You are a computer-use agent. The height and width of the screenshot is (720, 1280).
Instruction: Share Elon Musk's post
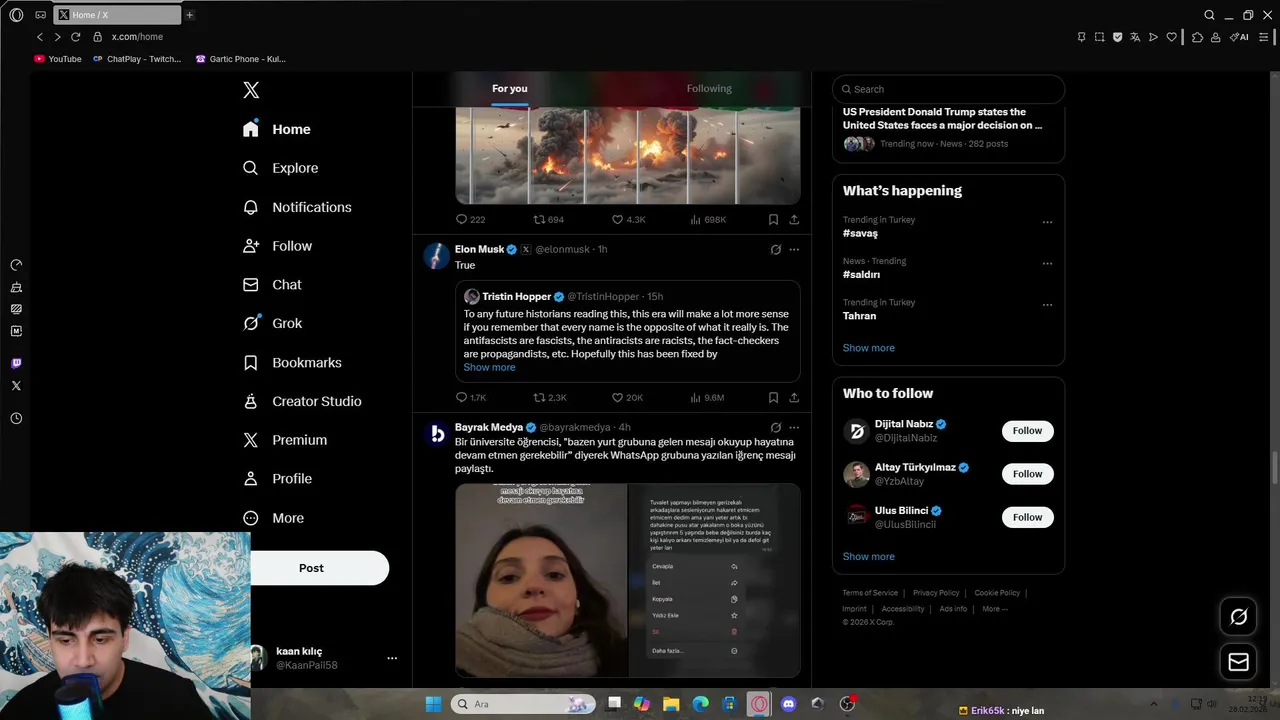pyautogui.click(x=794, y=397)
